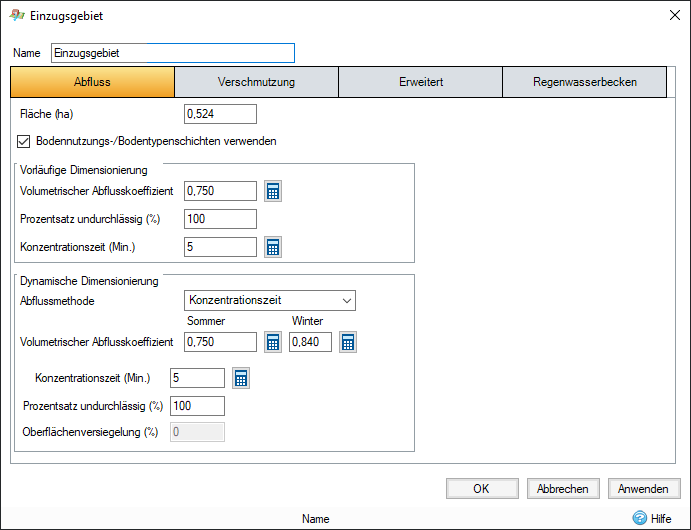Focus preliminary Volumetrischer Abflusskoeffizient field
Viewport: 691px width, 530px height.
(220, 191)
